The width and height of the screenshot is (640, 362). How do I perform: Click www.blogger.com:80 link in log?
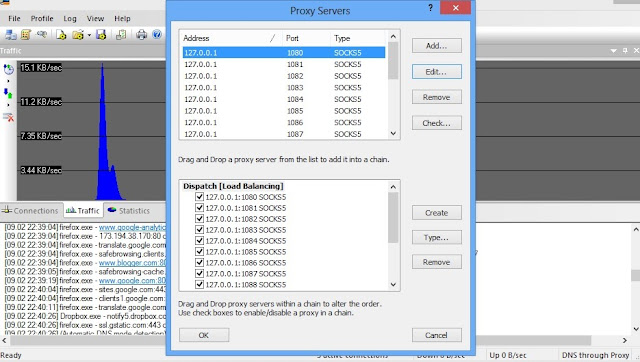(x=133, y=262)
